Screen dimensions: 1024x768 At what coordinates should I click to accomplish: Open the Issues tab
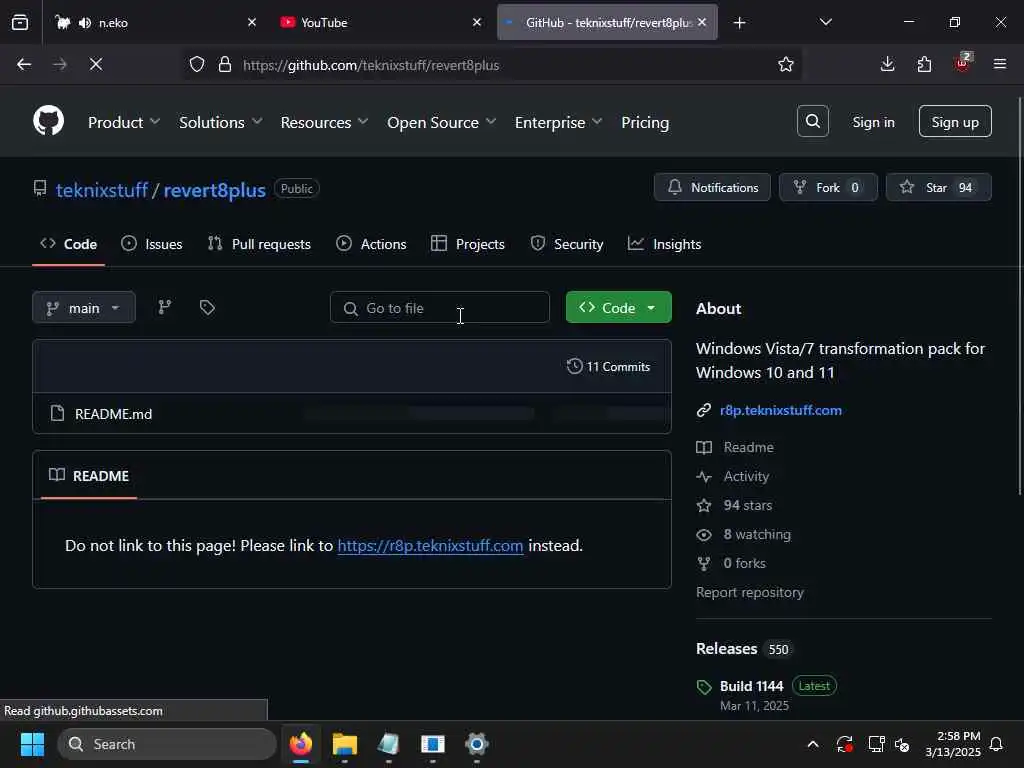click(x=152, y=244)
